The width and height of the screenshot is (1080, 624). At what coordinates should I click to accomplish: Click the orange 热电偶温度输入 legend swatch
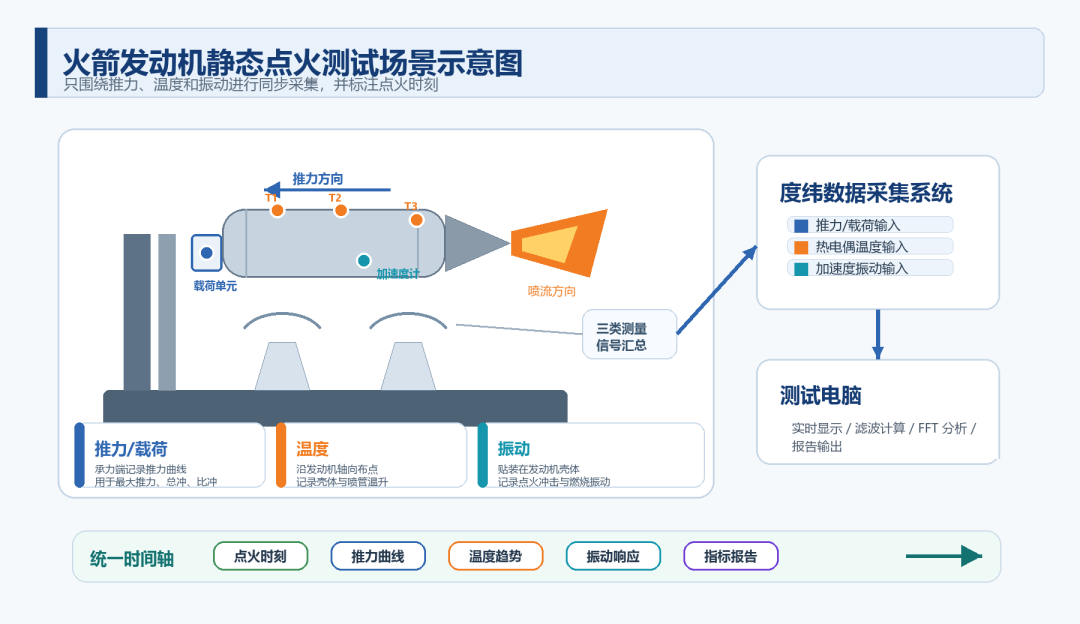coord(801,247)
